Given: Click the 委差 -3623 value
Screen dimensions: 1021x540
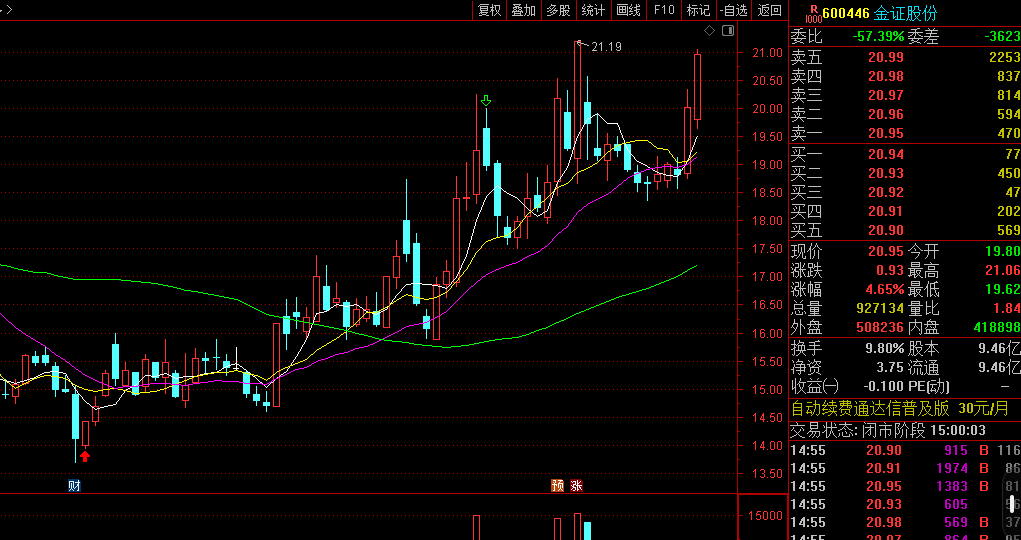Looking at the screenshot, I should tap(1002, 37).
